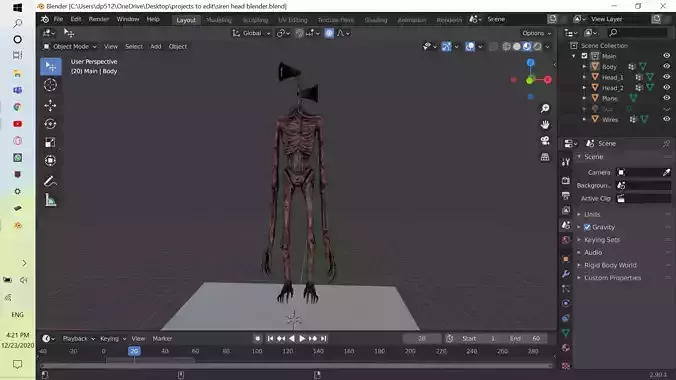This screenshot has width=676, height=380.
Task: Toggle the Gravity checkbox
Action: (x=587, y=227)
